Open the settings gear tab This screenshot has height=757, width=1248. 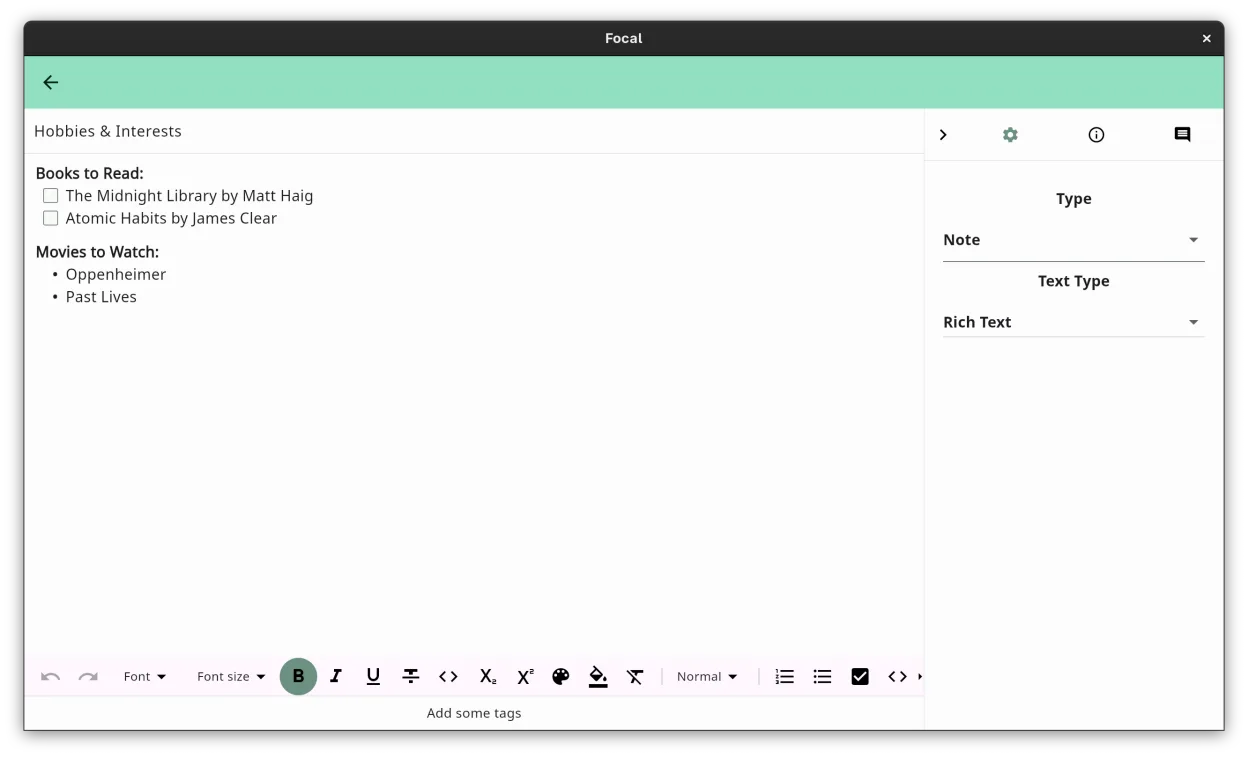coord(1010,135)
